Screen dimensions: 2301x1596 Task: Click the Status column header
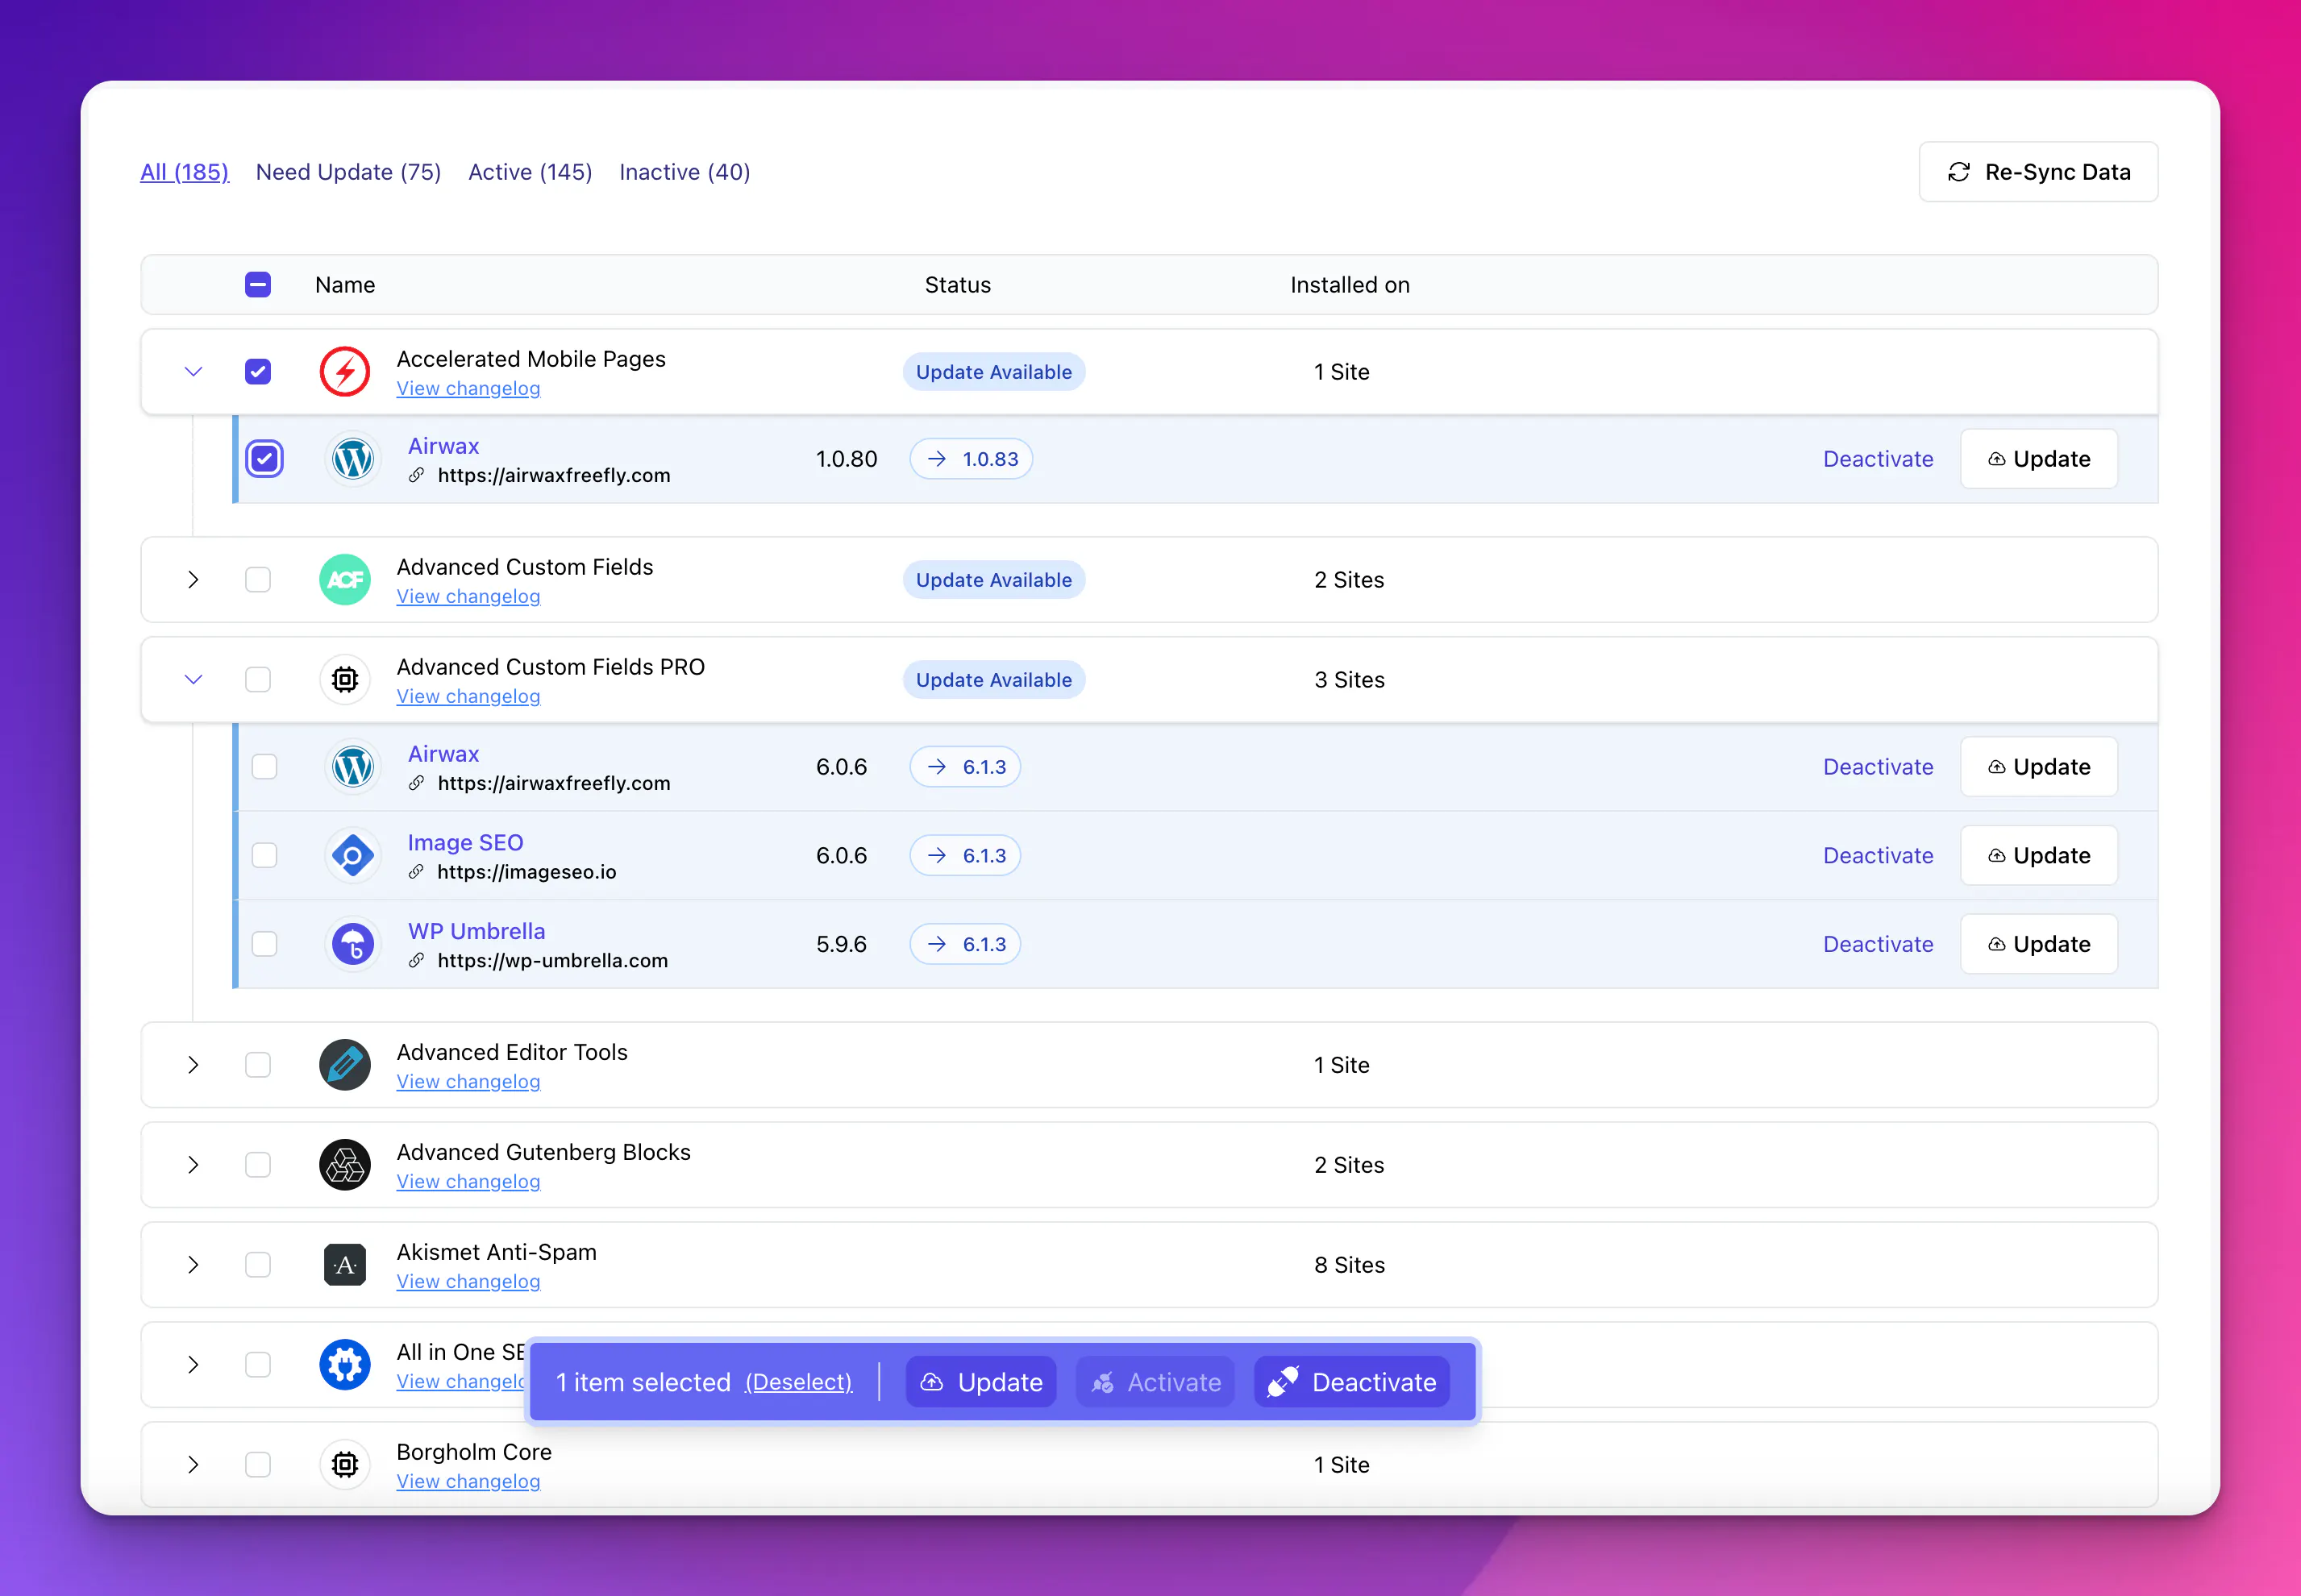958,285
